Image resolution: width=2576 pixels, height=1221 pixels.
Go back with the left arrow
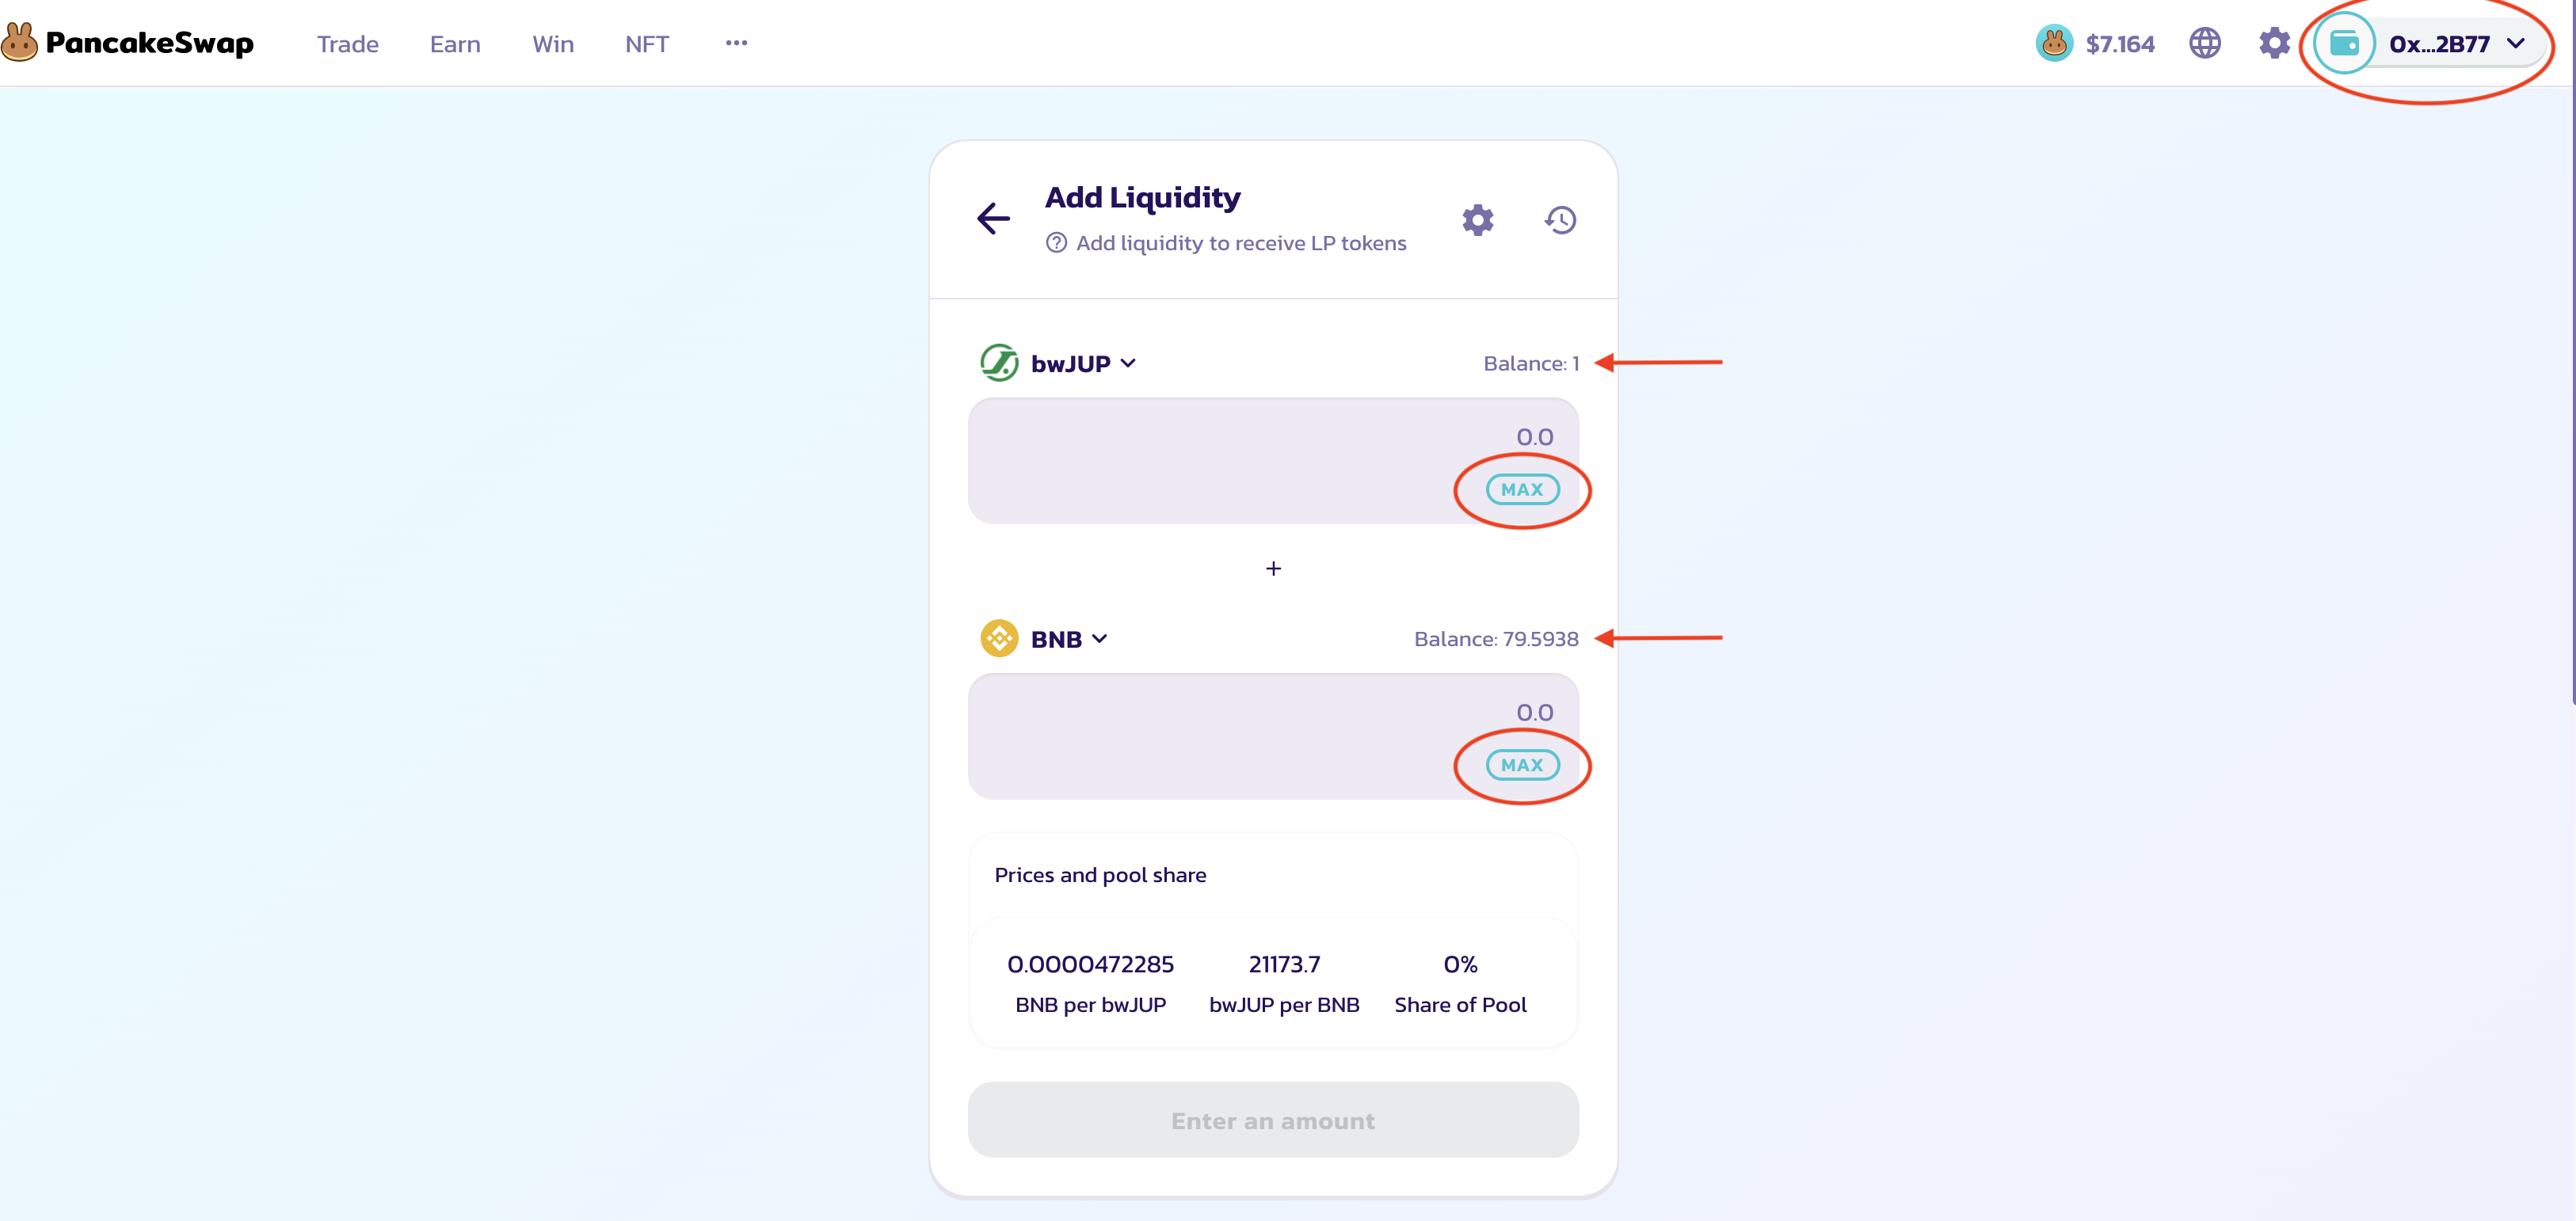click(x=993, y=218)
